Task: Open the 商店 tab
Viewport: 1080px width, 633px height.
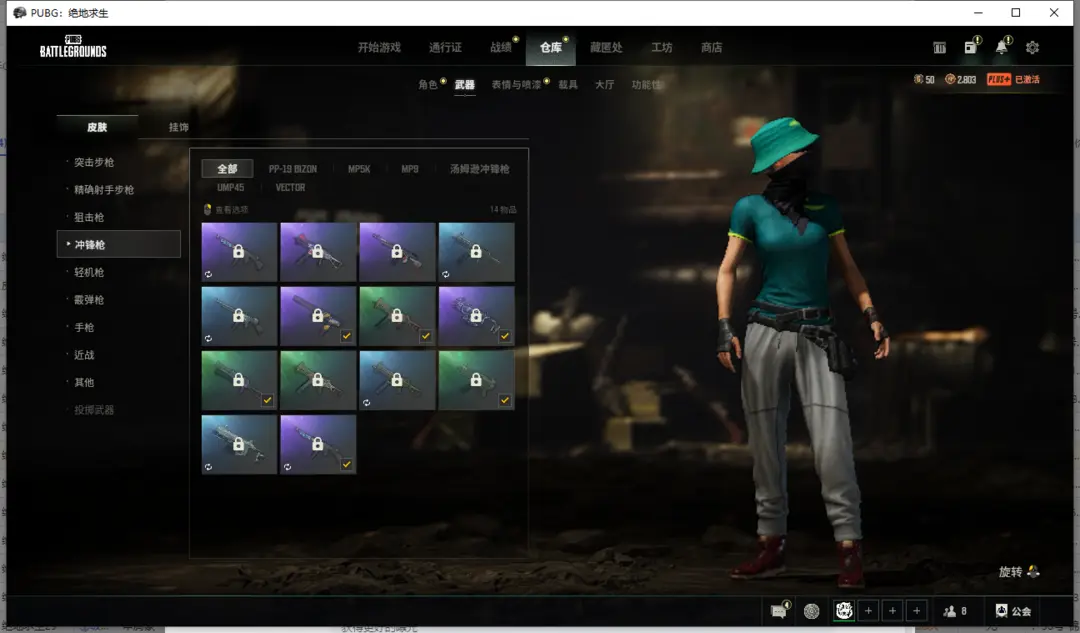Action: [x=712, y=48]
